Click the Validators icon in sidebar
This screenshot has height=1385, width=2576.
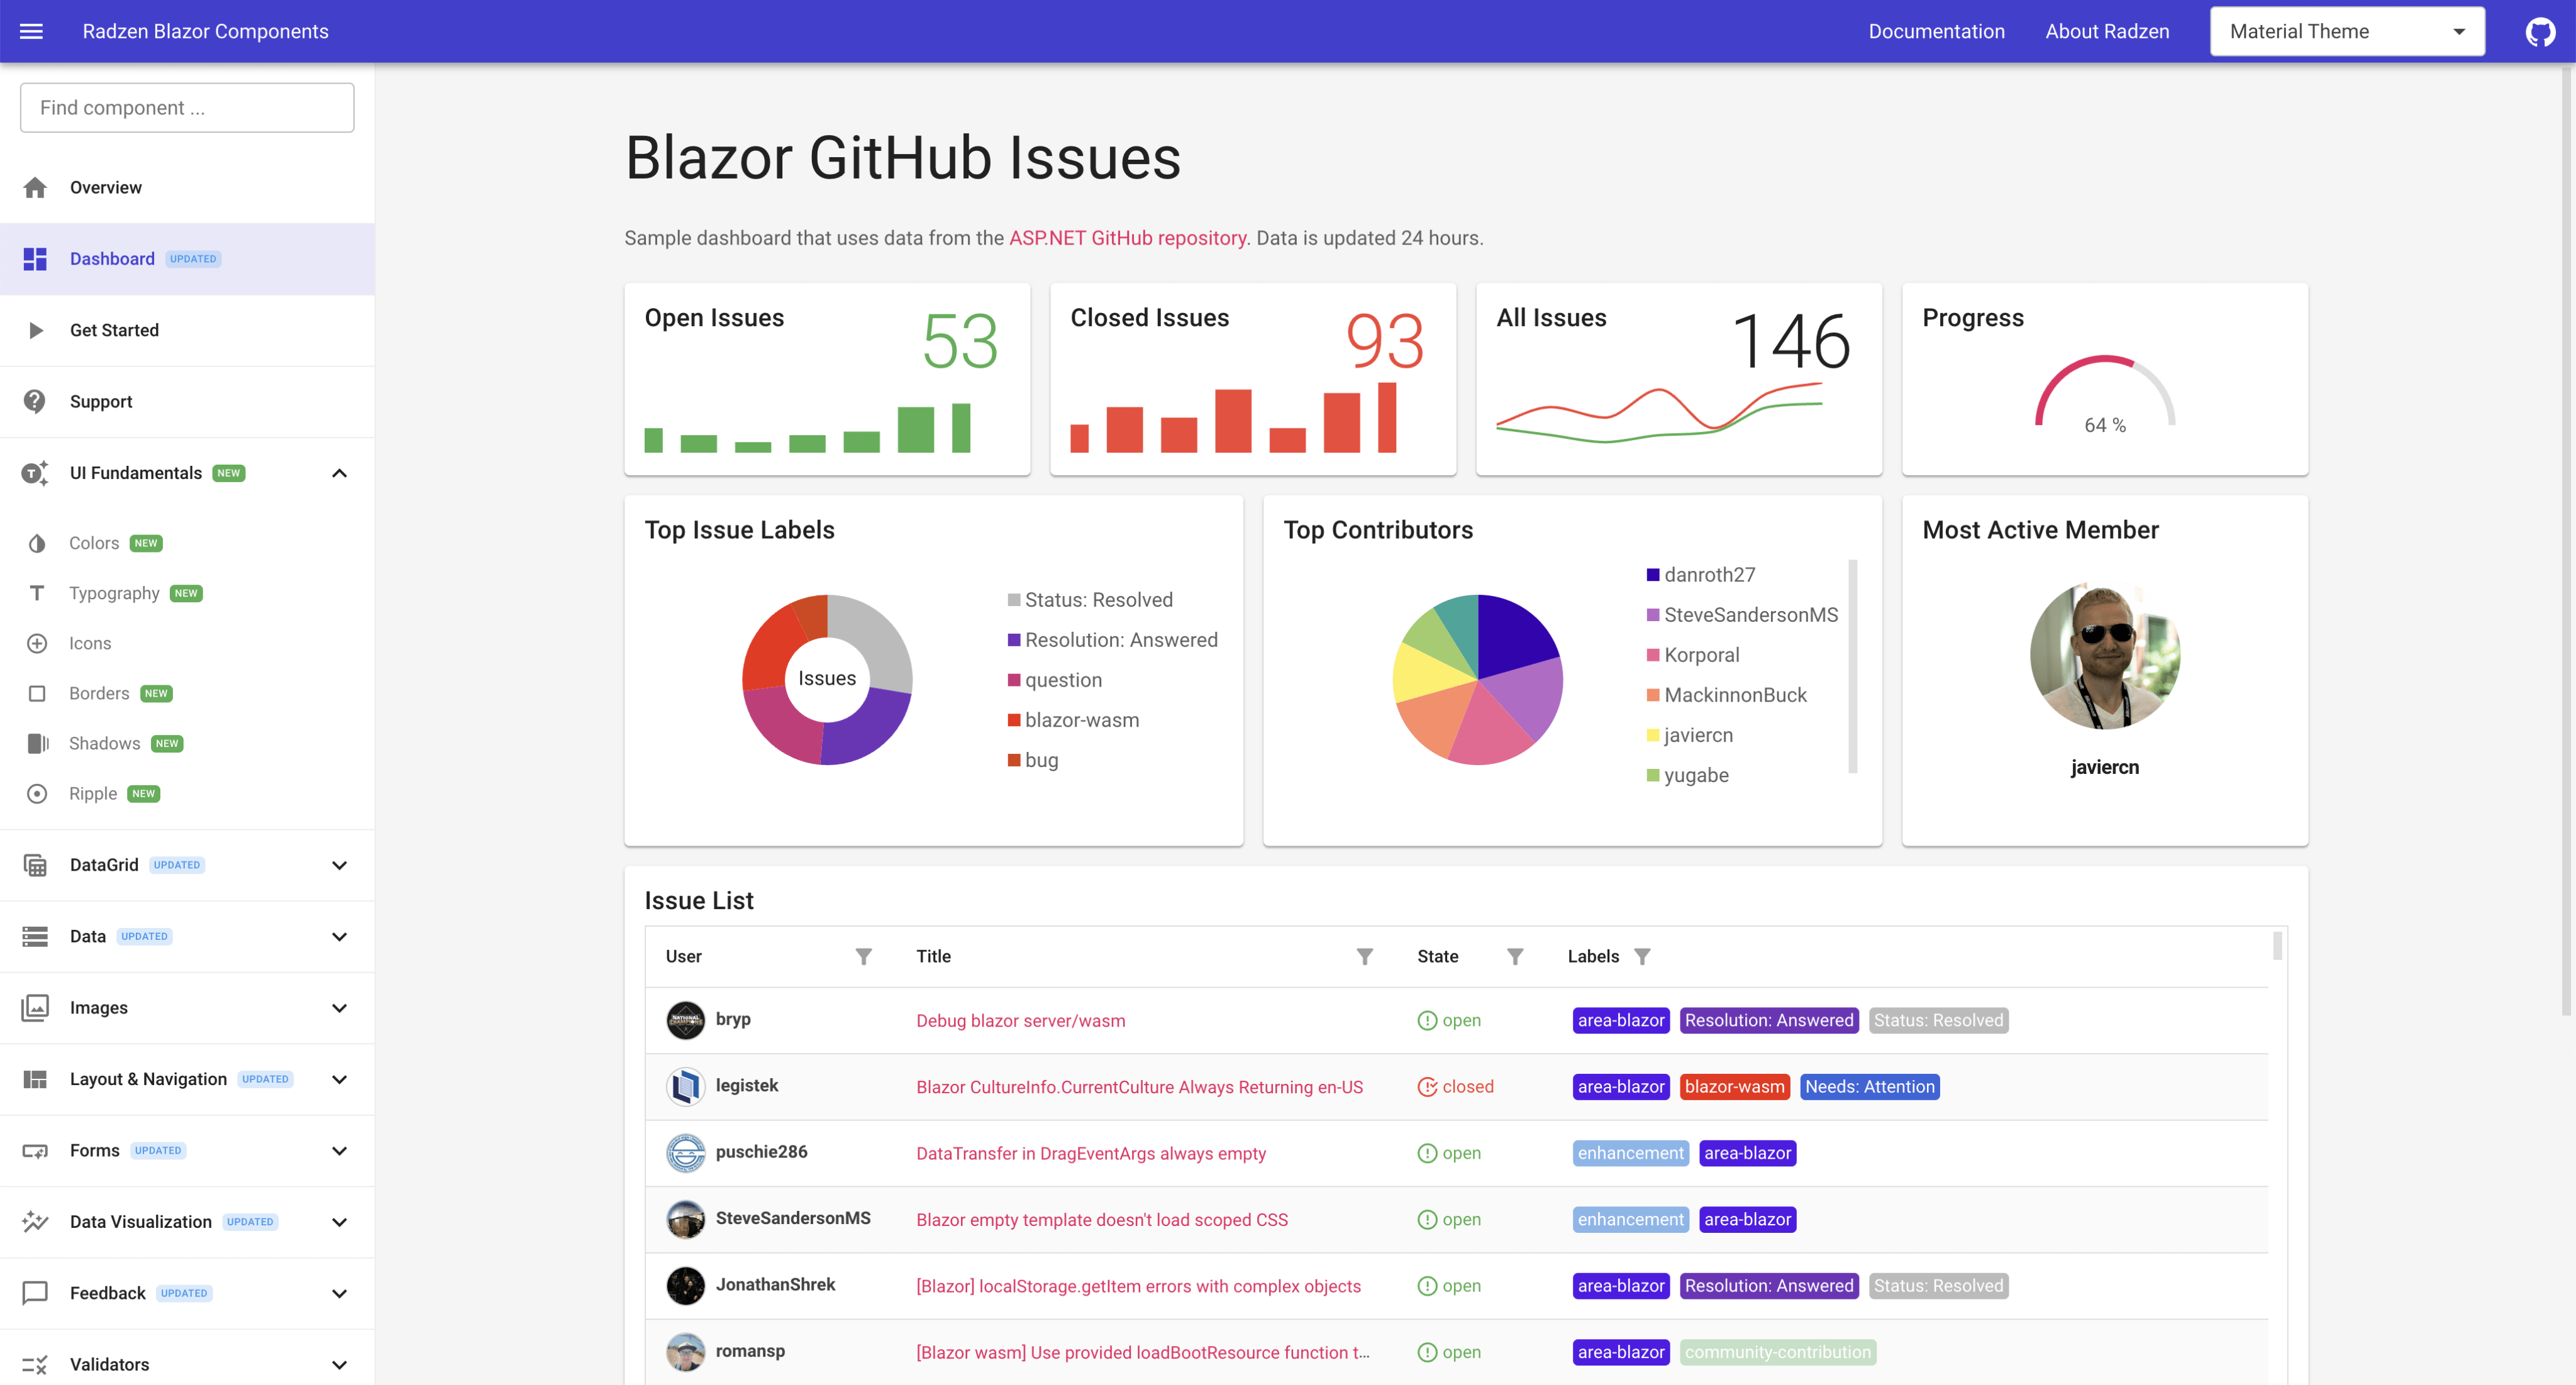pos(35,1364)
